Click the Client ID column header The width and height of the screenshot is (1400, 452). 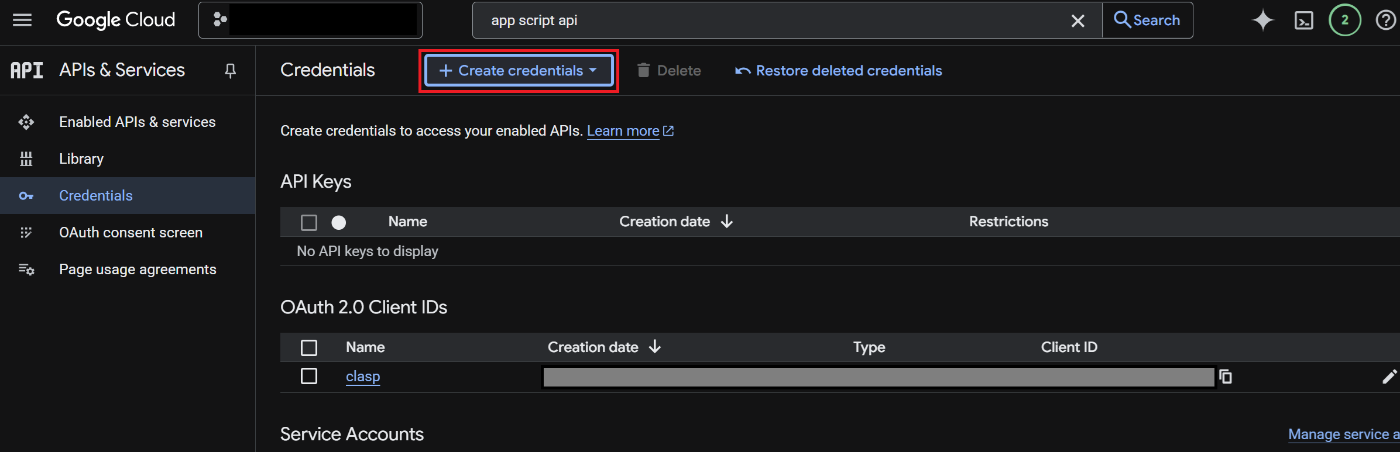click(x=1069, y=348)
